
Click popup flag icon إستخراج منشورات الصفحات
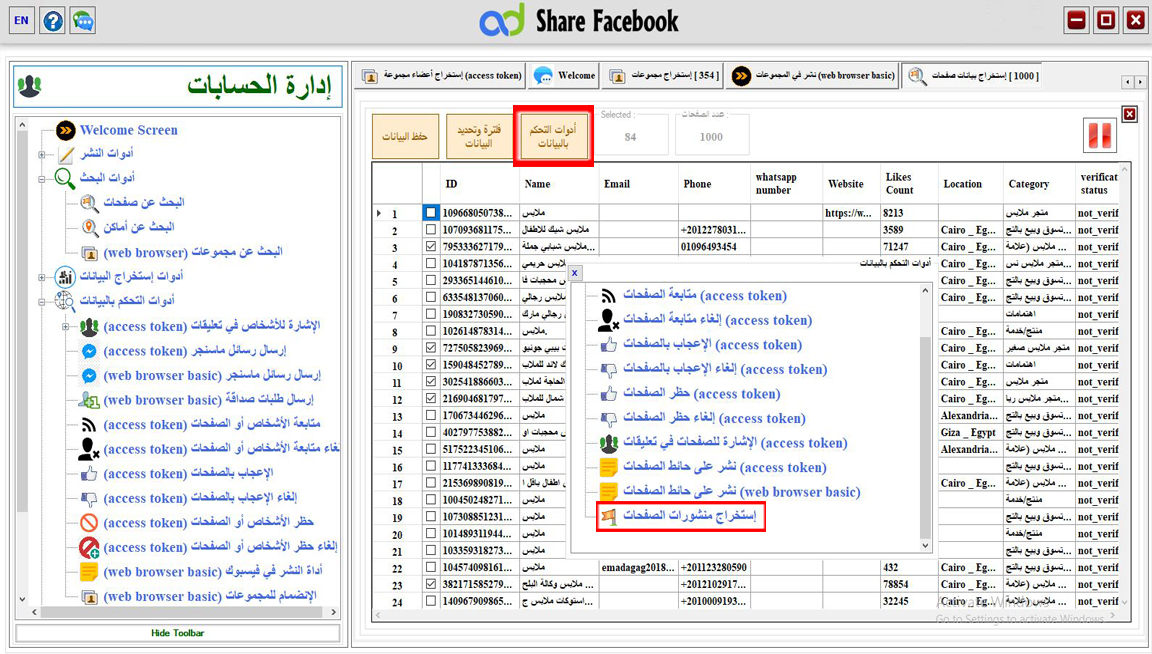(608, 517)
